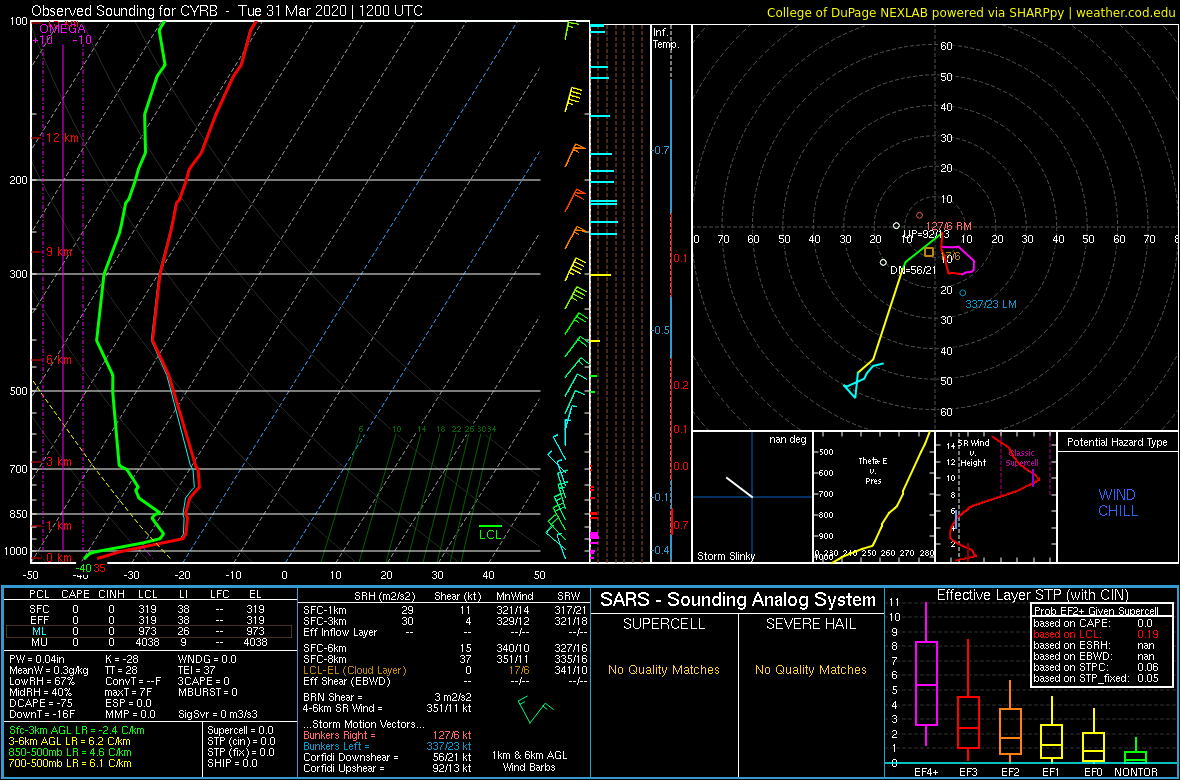This screenshot has width=1180, height=780.
Task: Click the Potential Hazard Type header
Action: click(1118, 442)
